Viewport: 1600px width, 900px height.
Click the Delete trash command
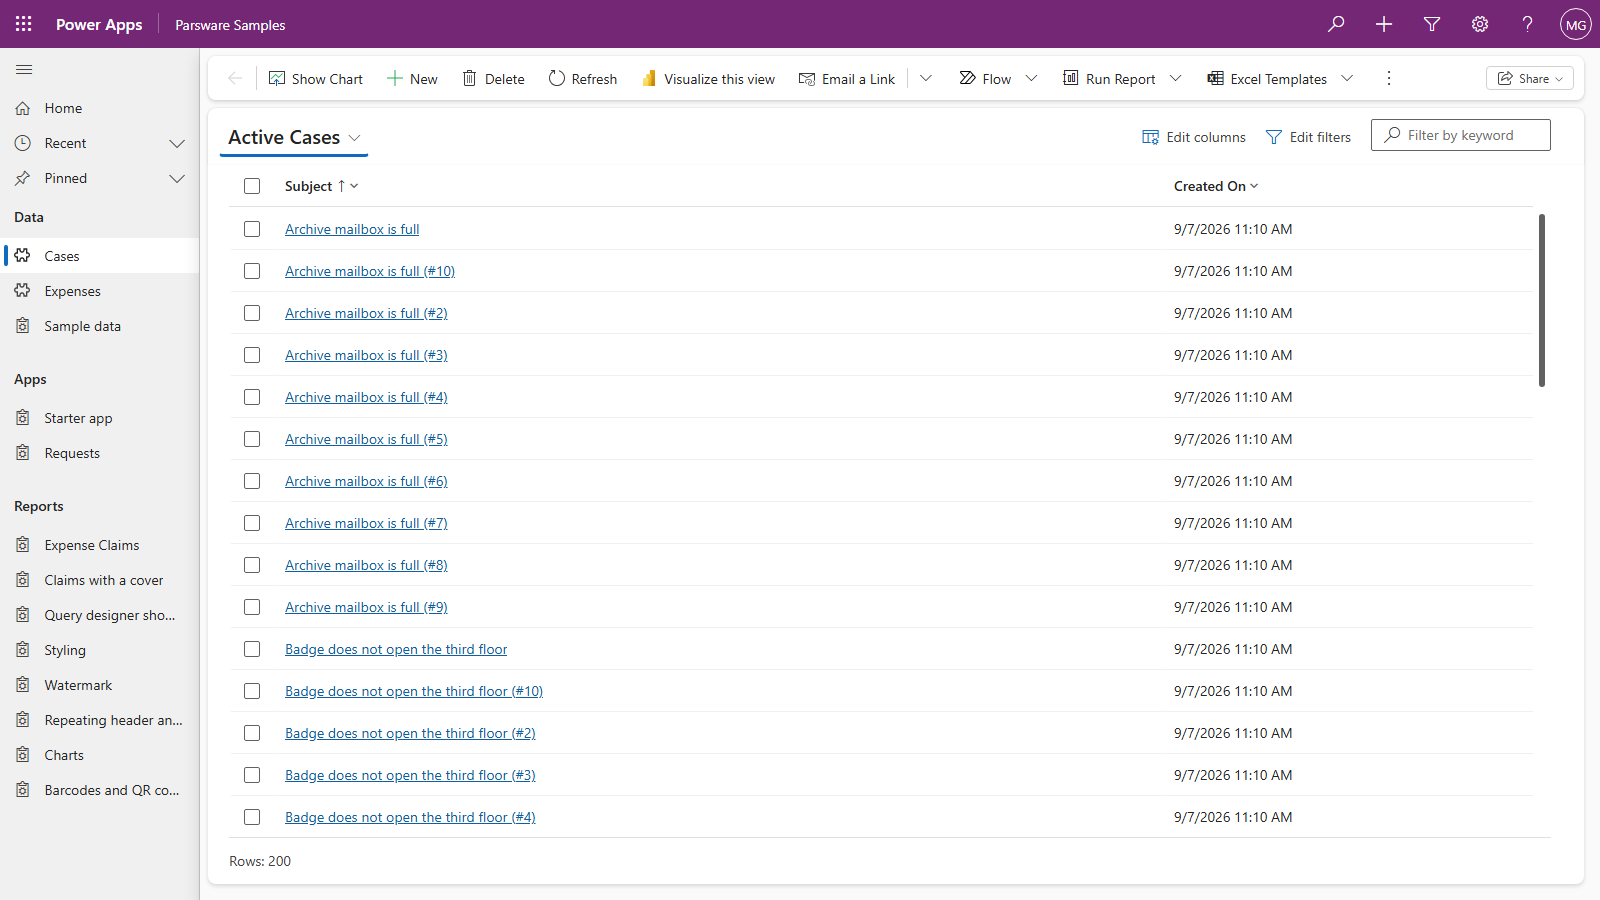pos(493,78)
